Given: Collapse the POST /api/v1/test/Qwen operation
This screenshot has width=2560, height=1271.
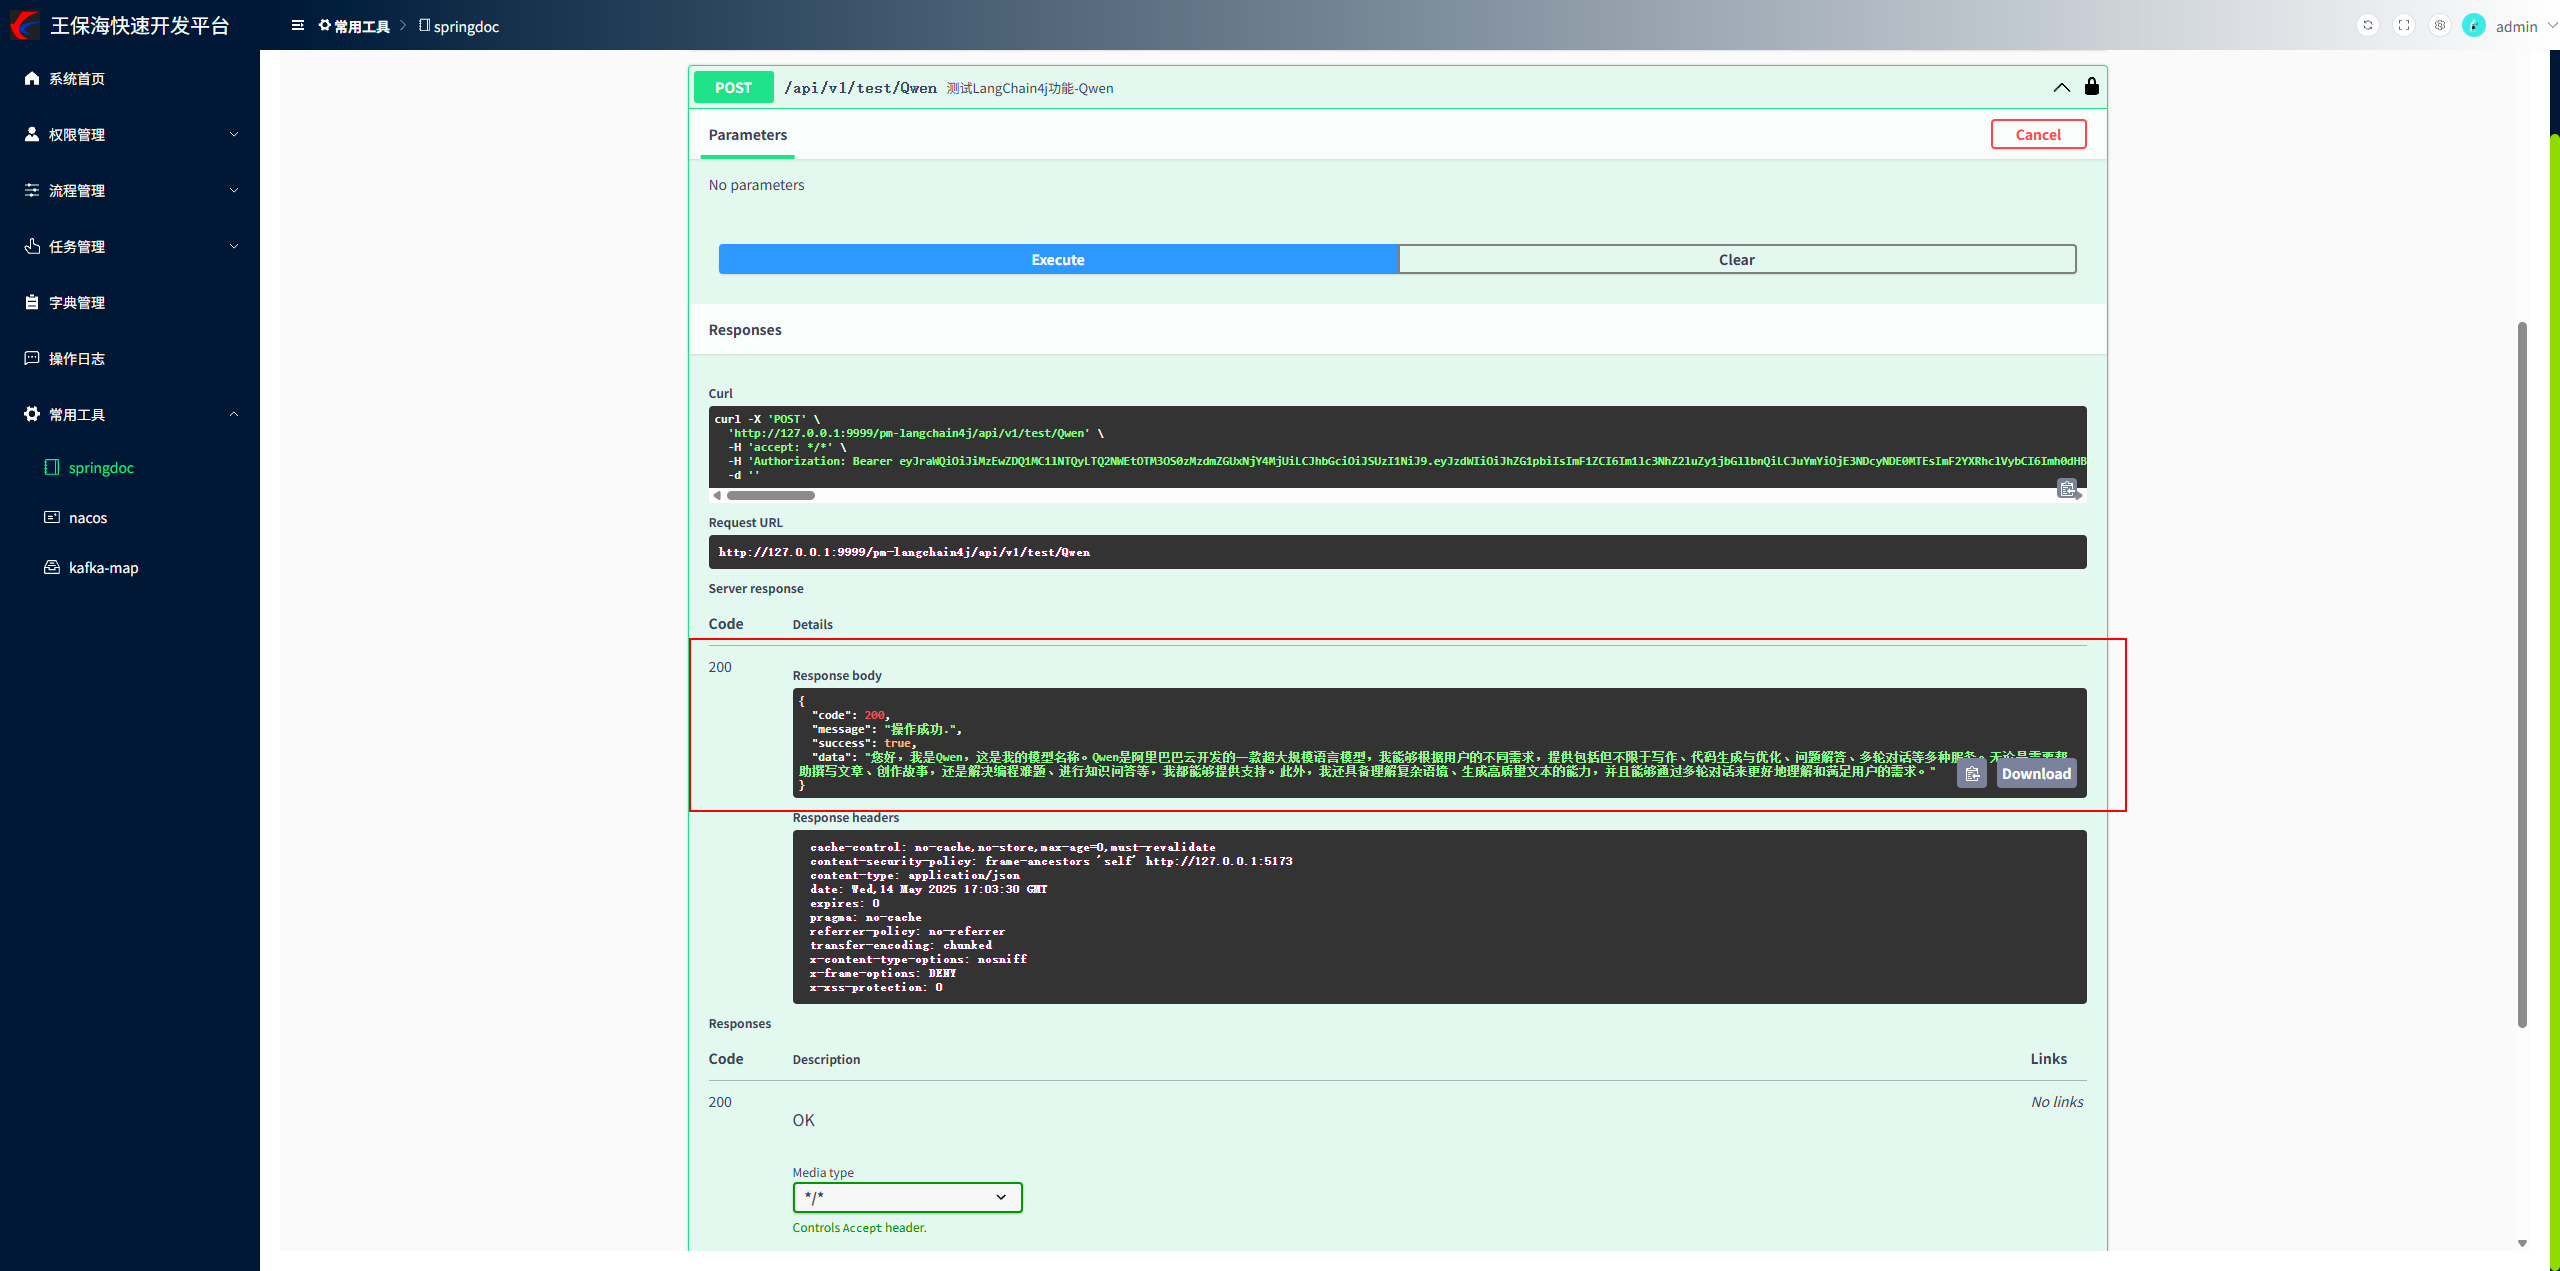Looking at the screenshot, I should click(2061, 88).
